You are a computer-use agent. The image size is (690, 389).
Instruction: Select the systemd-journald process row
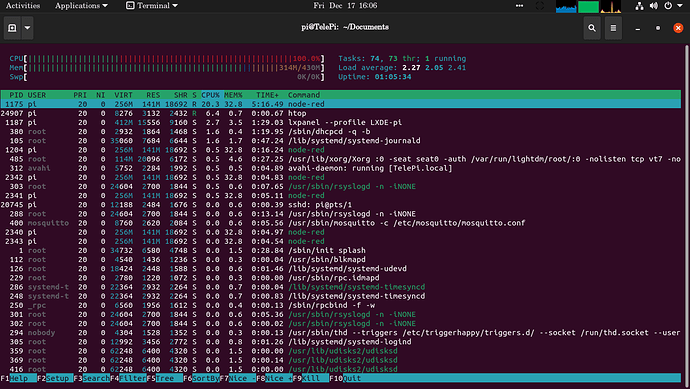tap(341, 141)
